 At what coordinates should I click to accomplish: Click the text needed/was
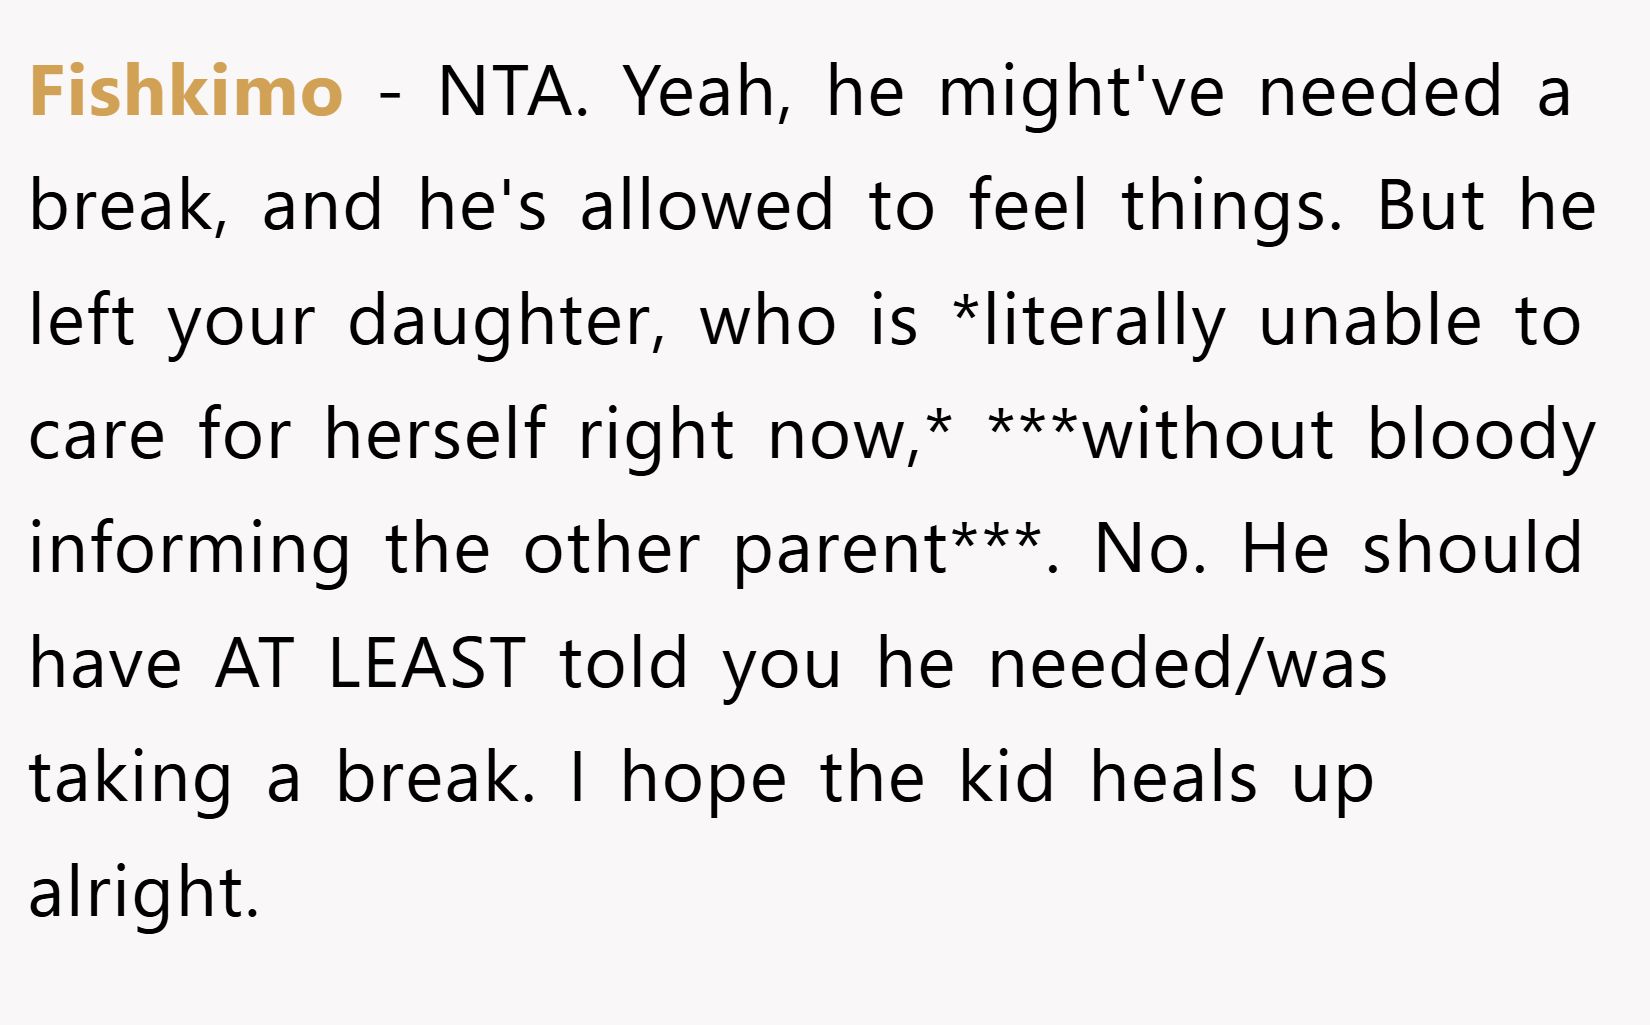coord(1188,664)
